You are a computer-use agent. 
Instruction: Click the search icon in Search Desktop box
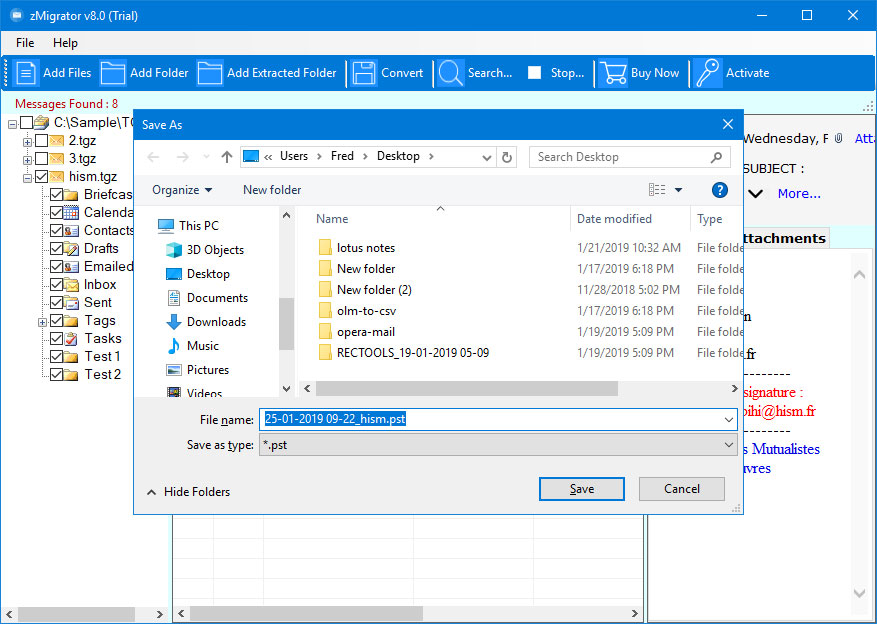click(716, 157)
